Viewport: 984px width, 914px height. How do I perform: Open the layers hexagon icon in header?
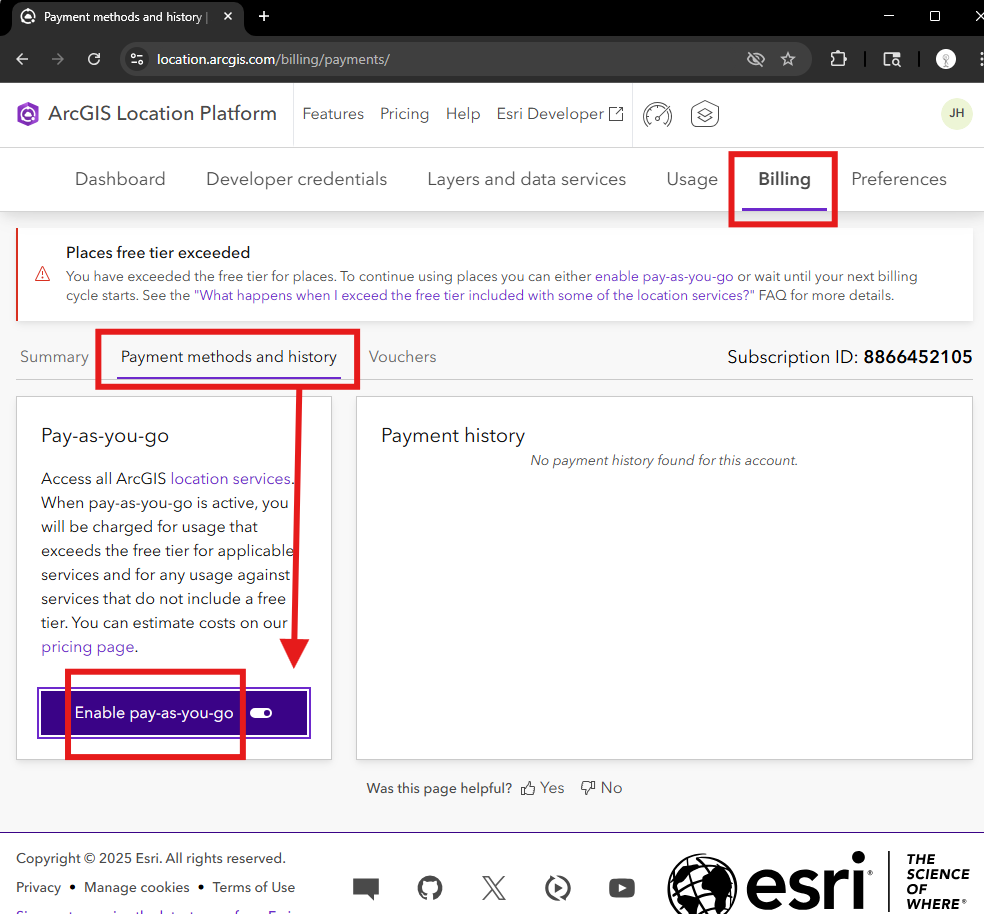705,114
